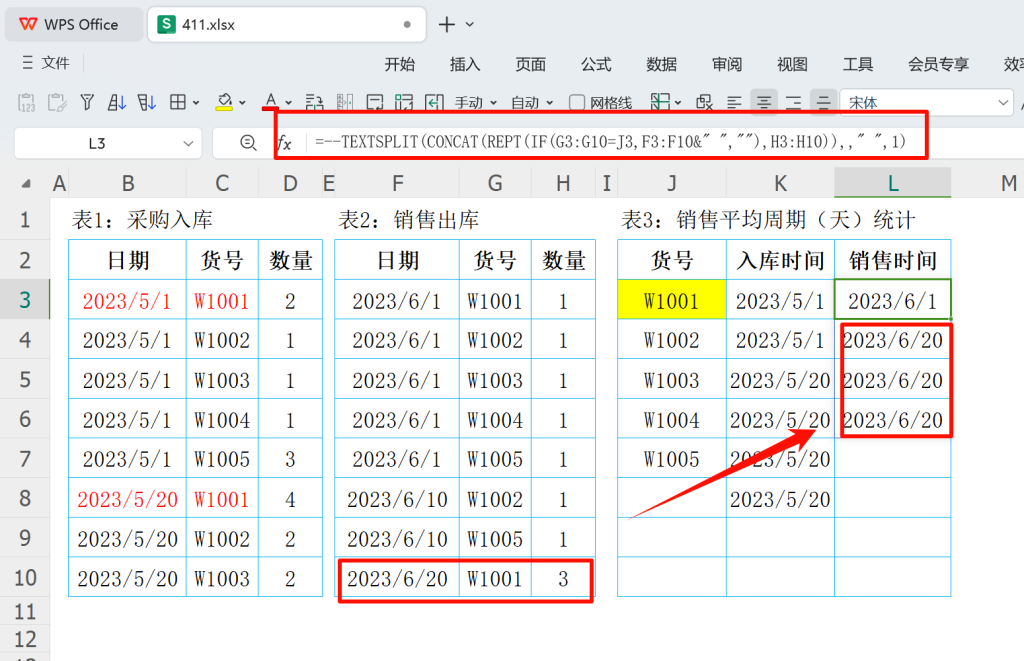
Task: Open the freeze panes grid icon
Action: tap(660, 102)
